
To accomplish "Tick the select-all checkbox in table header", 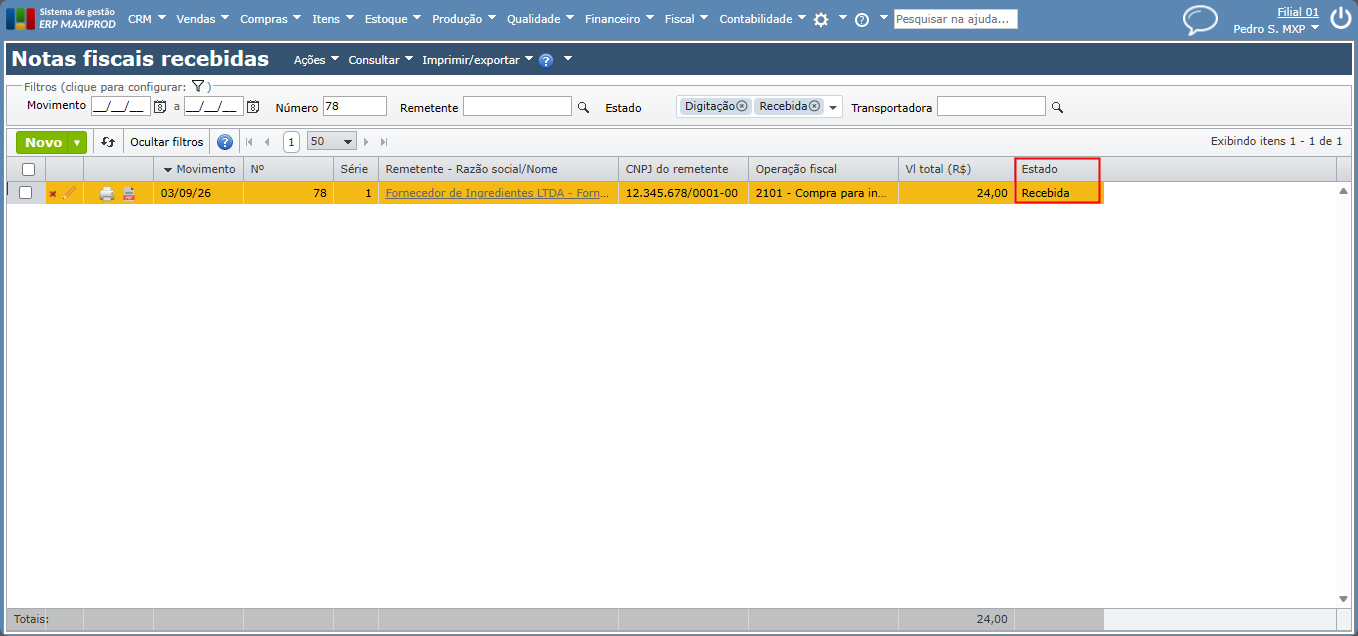I will [28, 169].
